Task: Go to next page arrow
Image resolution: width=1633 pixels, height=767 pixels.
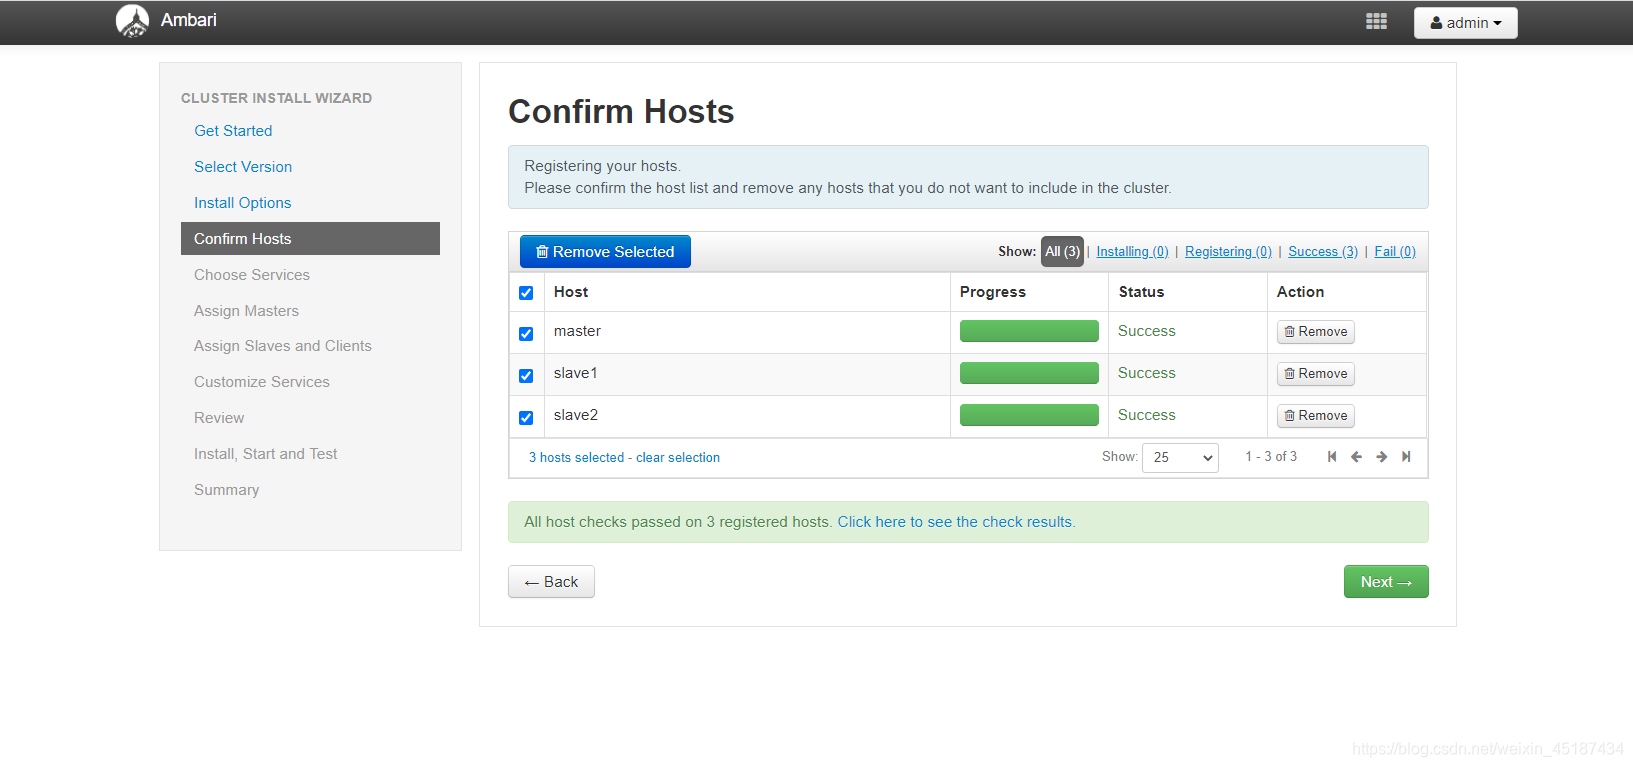Action: tap(1382, 457)
